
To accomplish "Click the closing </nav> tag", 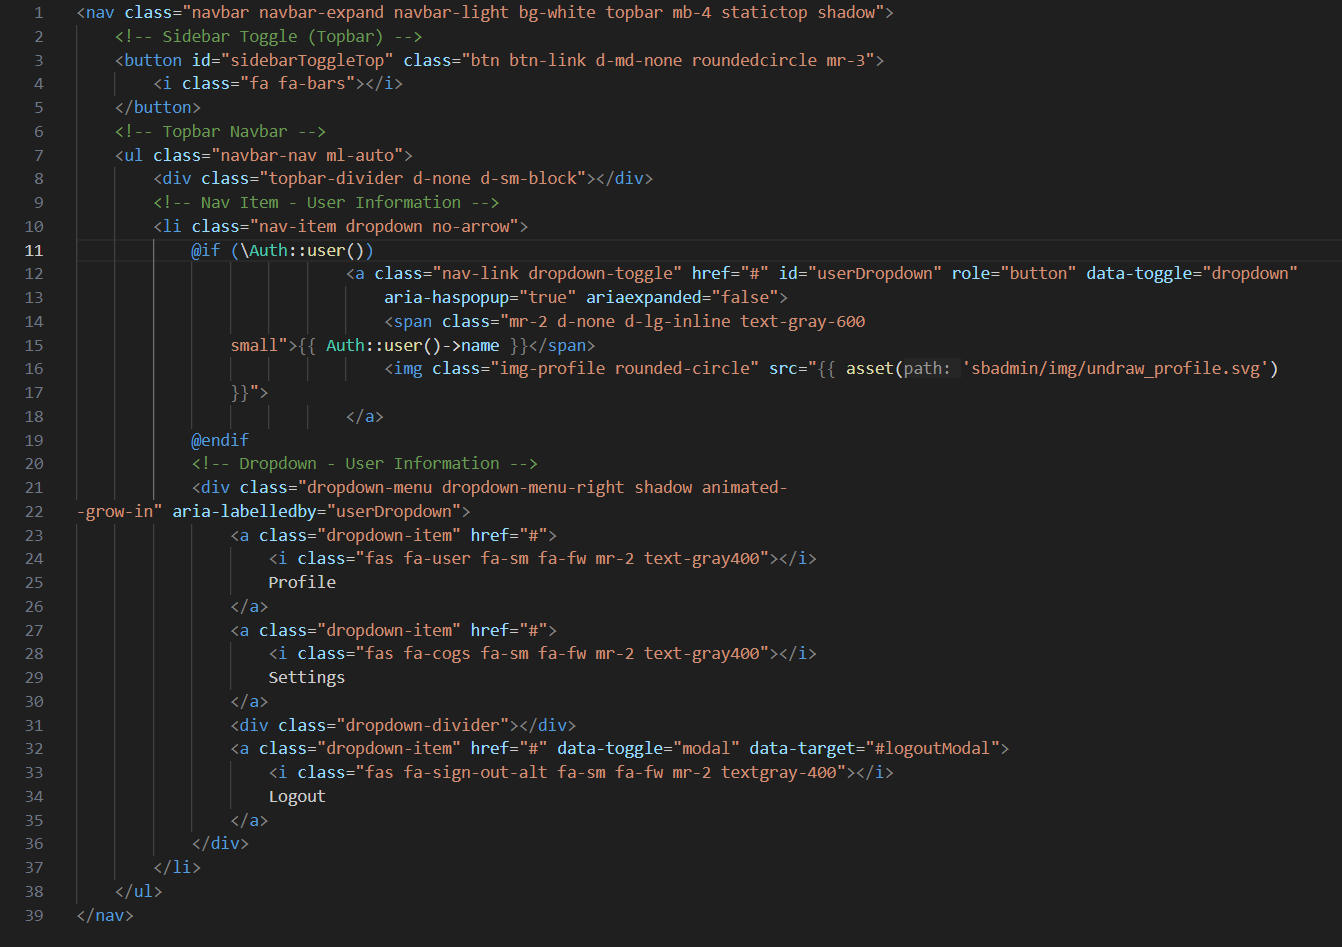I will point(105,915).
